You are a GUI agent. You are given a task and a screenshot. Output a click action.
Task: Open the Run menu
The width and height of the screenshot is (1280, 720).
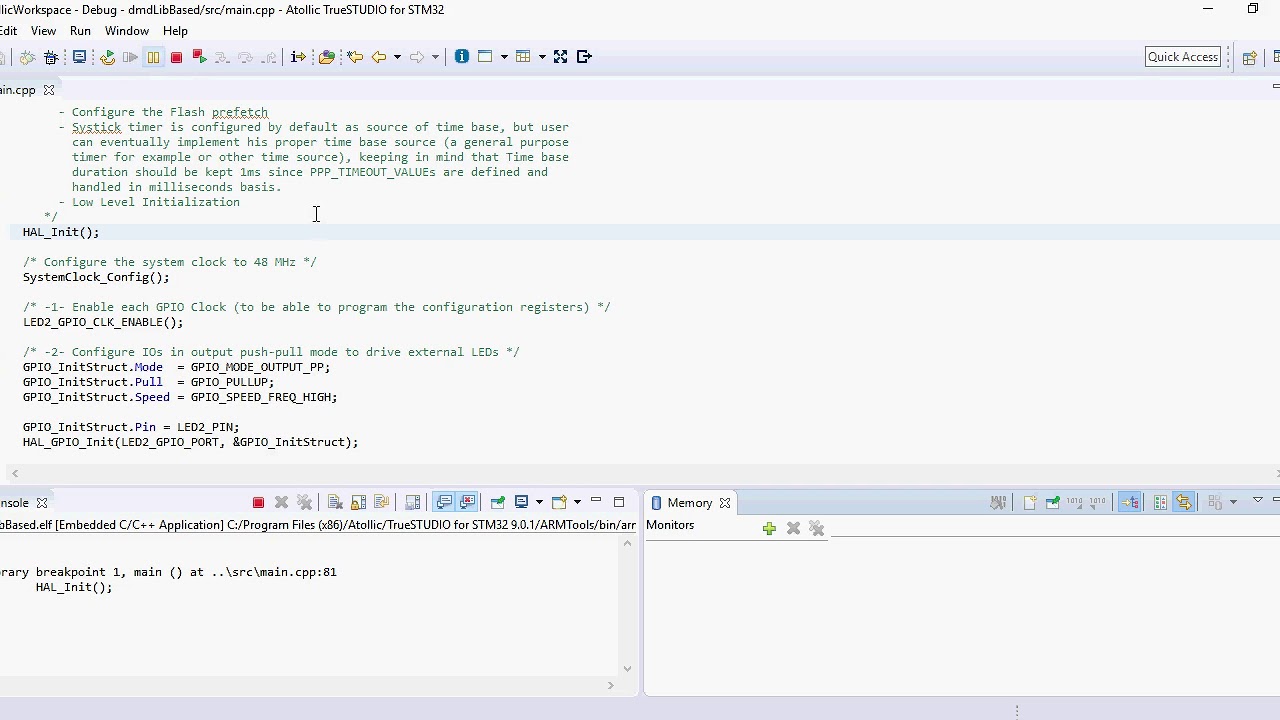point(80,31)
